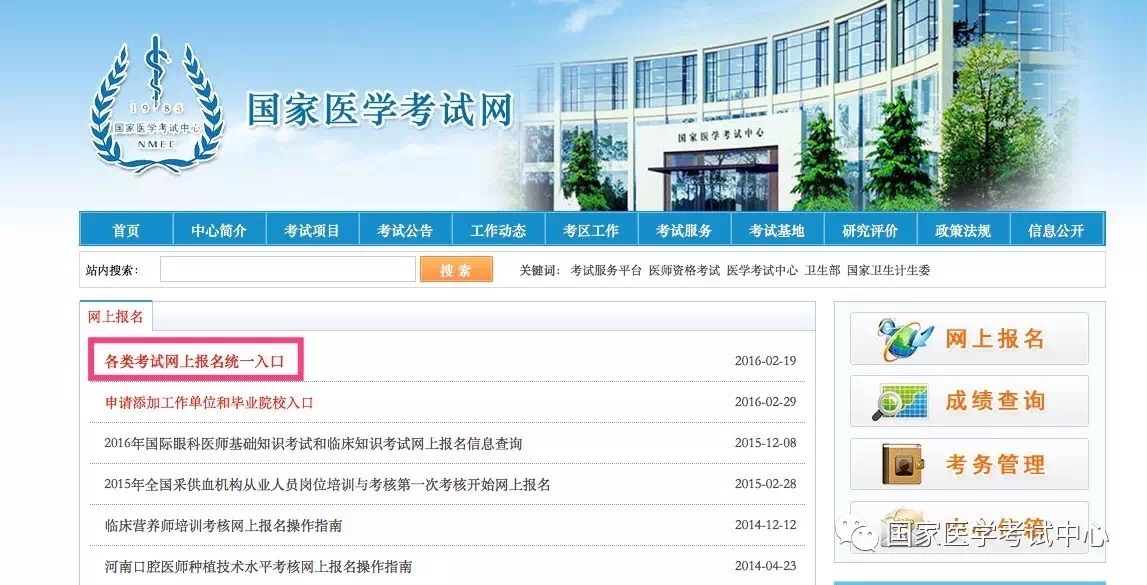Open 各类考试网上报名统一入口 link

pos(195,361)
